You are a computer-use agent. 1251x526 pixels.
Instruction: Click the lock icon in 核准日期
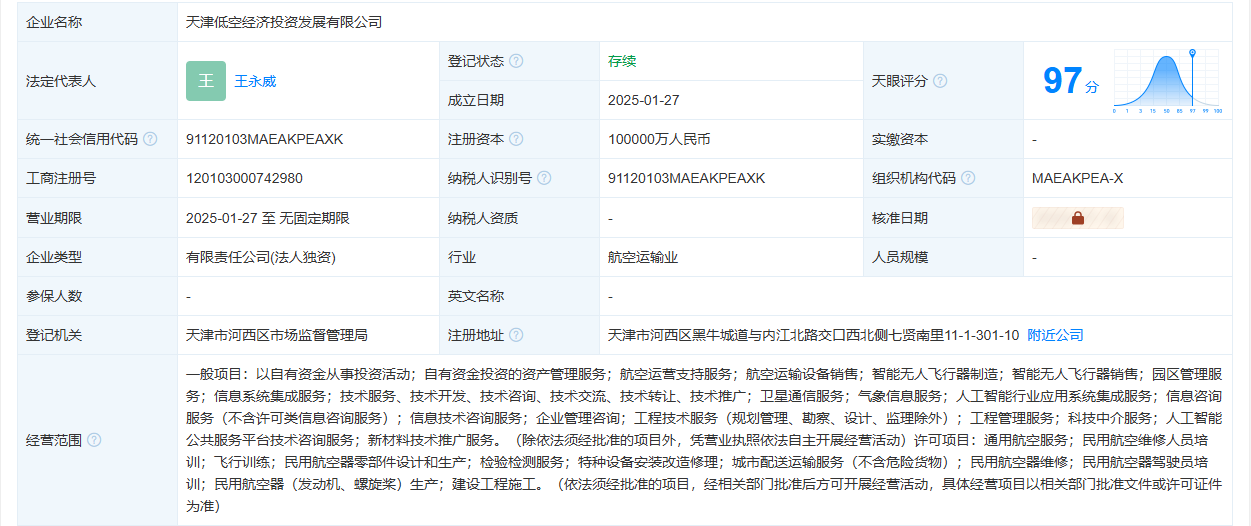(x=1078, y=218)
